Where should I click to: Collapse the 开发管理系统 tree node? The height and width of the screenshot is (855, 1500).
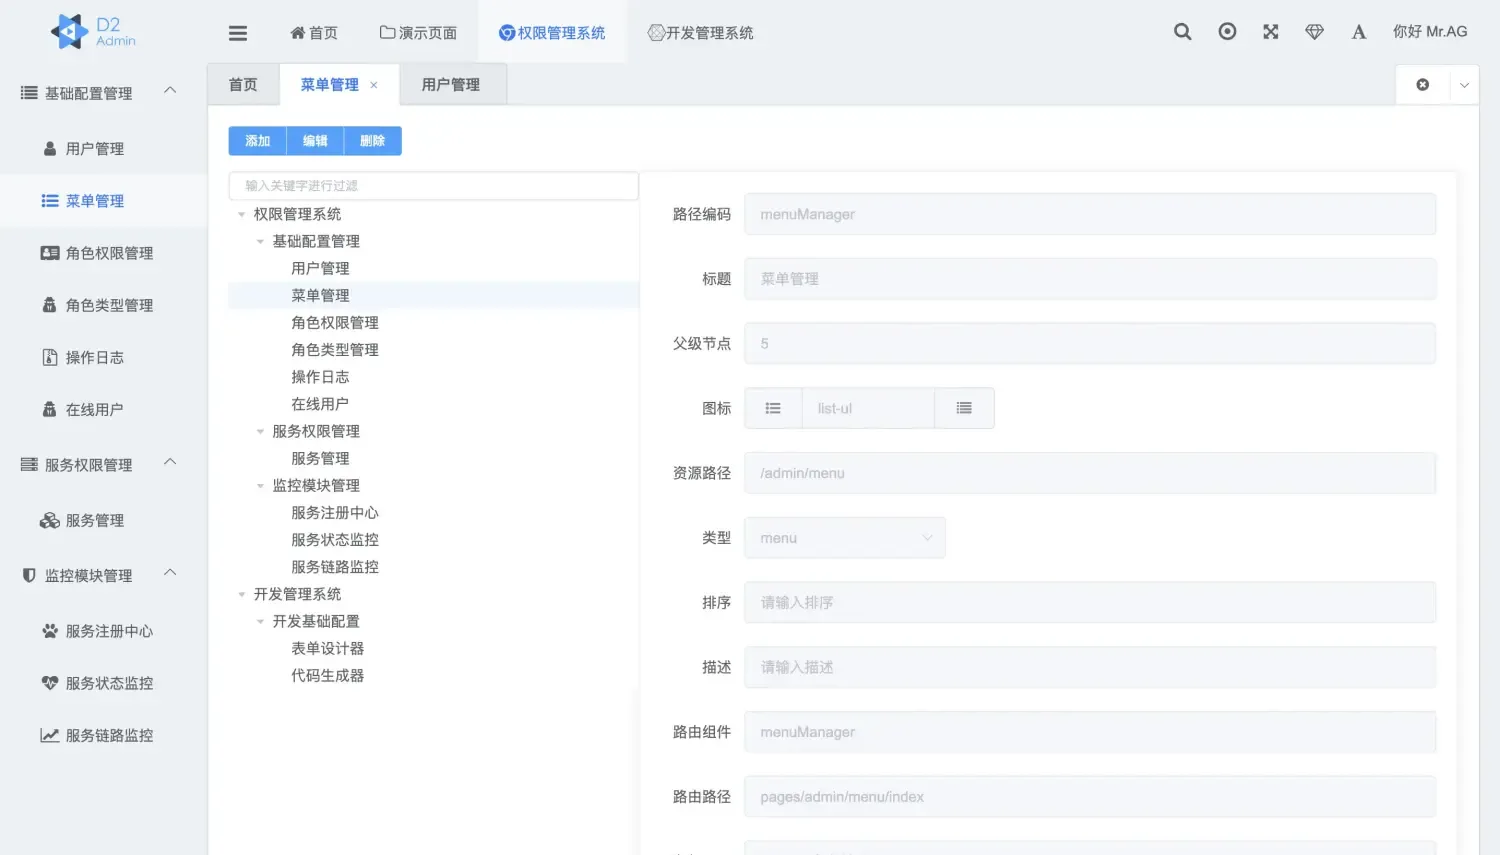[241, 593]
